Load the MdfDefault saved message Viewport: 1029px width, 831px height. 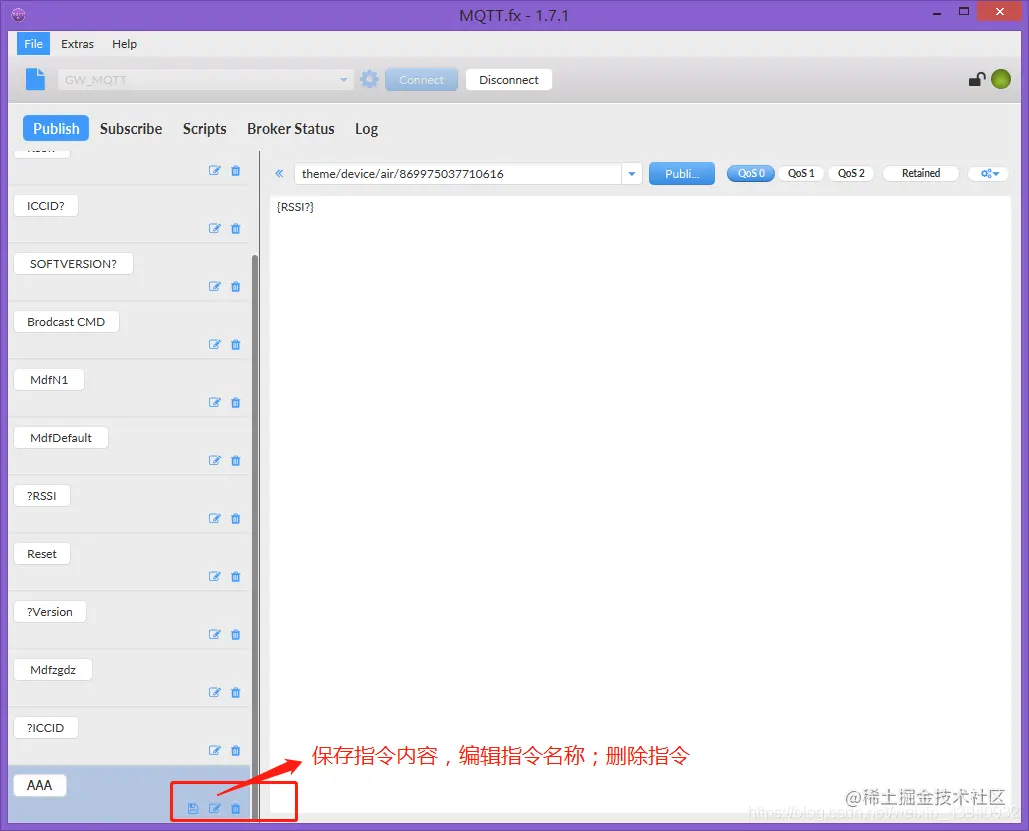pos(61,438)
